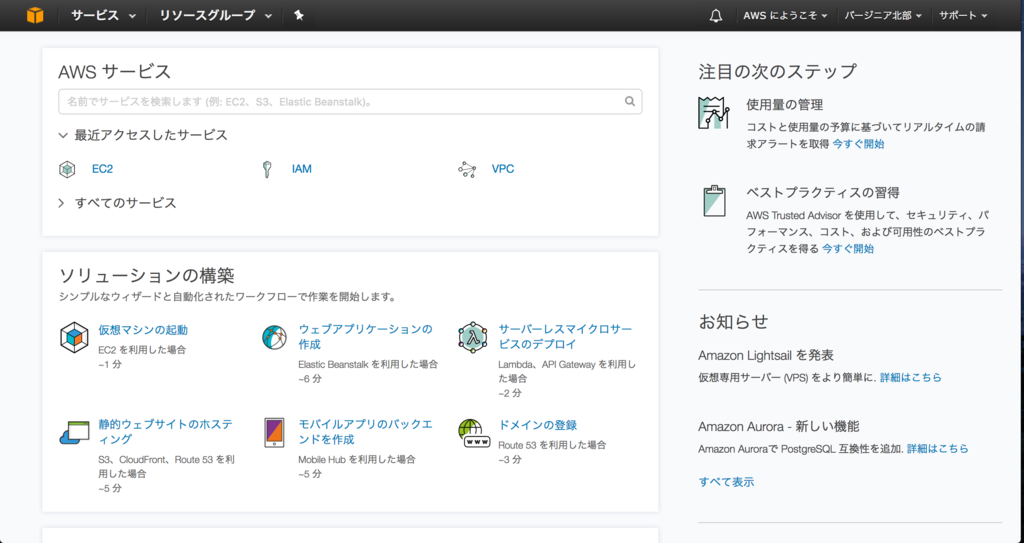Viewport: 1024px width, 543px height.
Task: Click the service search input field
Action: click(350, 101)
